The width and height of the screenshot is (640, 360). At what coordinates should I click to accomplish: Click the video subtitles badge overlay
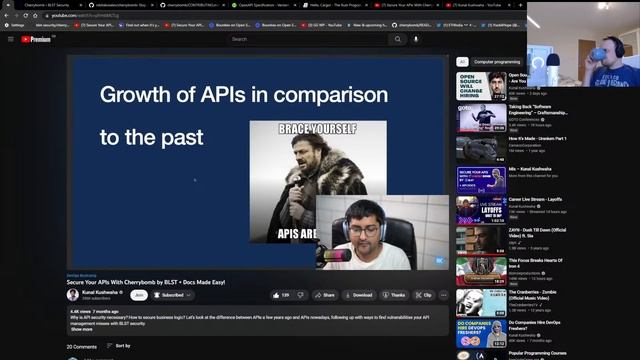[439, 260]
